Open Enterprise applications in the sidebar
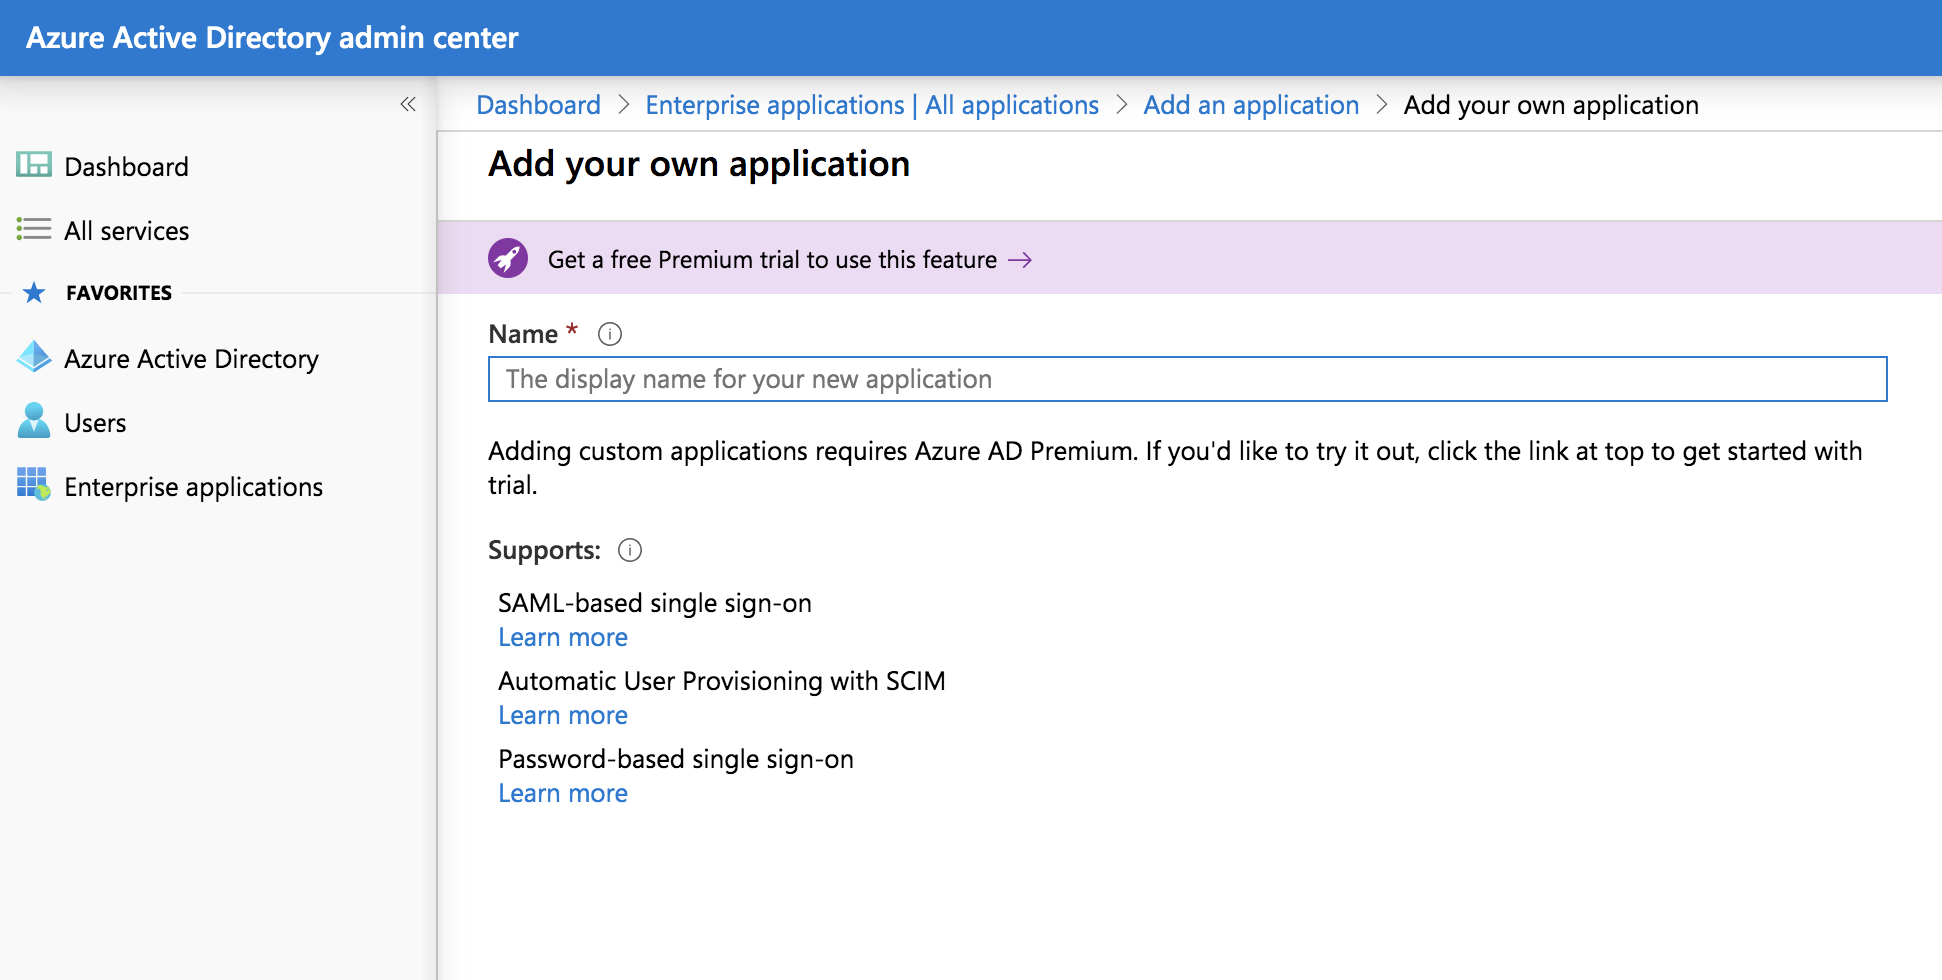Screen dimensions: 1942x980 pyautogui.click(x=194, y=486)
